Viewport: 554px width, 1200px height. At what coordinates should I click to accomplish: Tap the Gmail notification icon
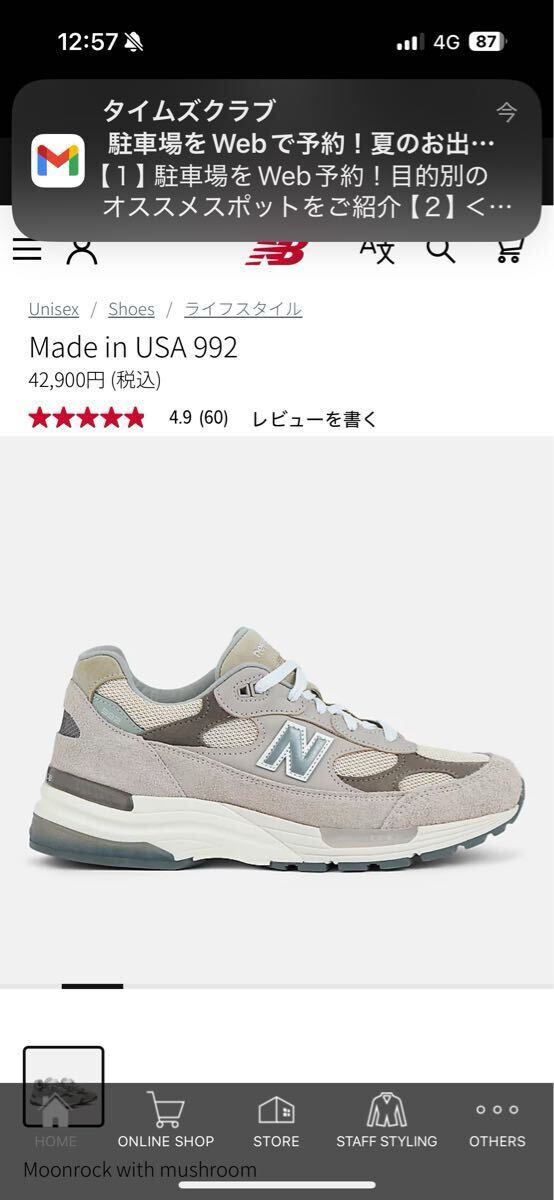[58, 160]
